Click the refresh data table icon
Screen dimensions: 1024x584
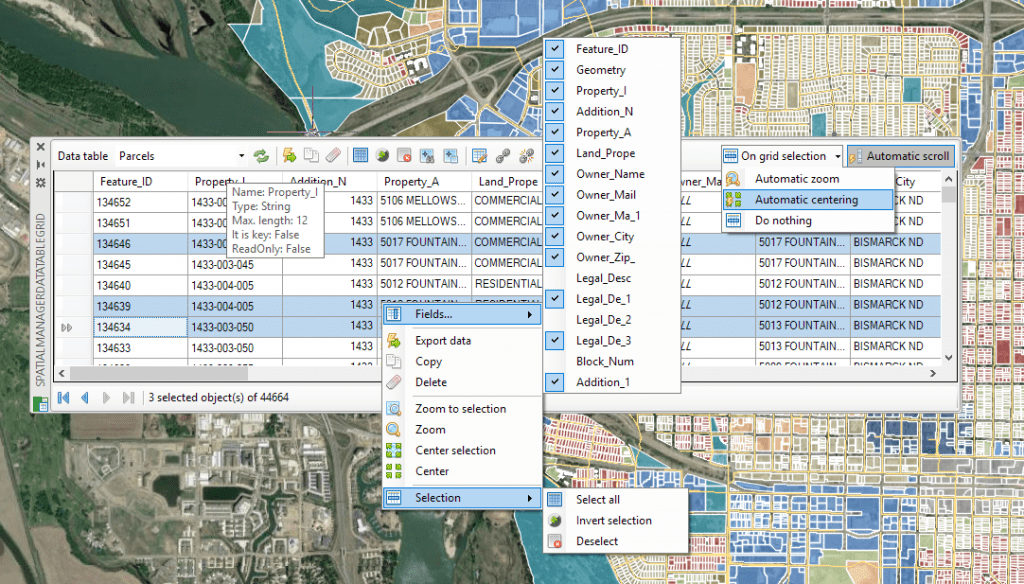tap(259, 155)
